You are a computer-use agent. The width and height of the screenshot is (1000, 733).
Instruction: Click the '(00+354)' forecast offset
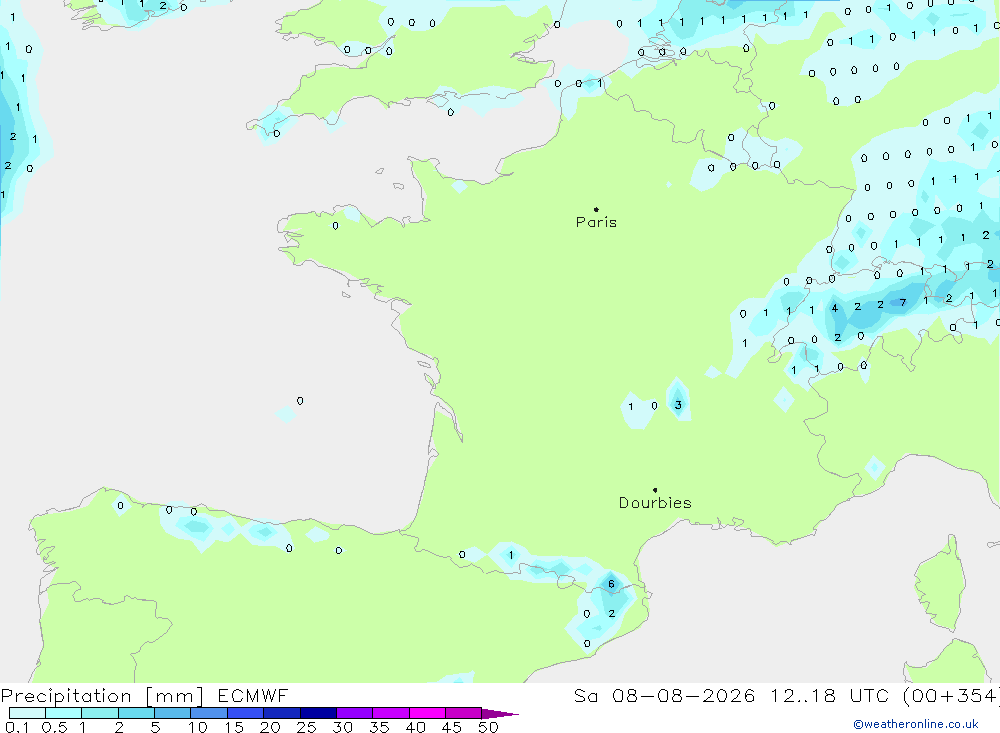coord(951,696)
